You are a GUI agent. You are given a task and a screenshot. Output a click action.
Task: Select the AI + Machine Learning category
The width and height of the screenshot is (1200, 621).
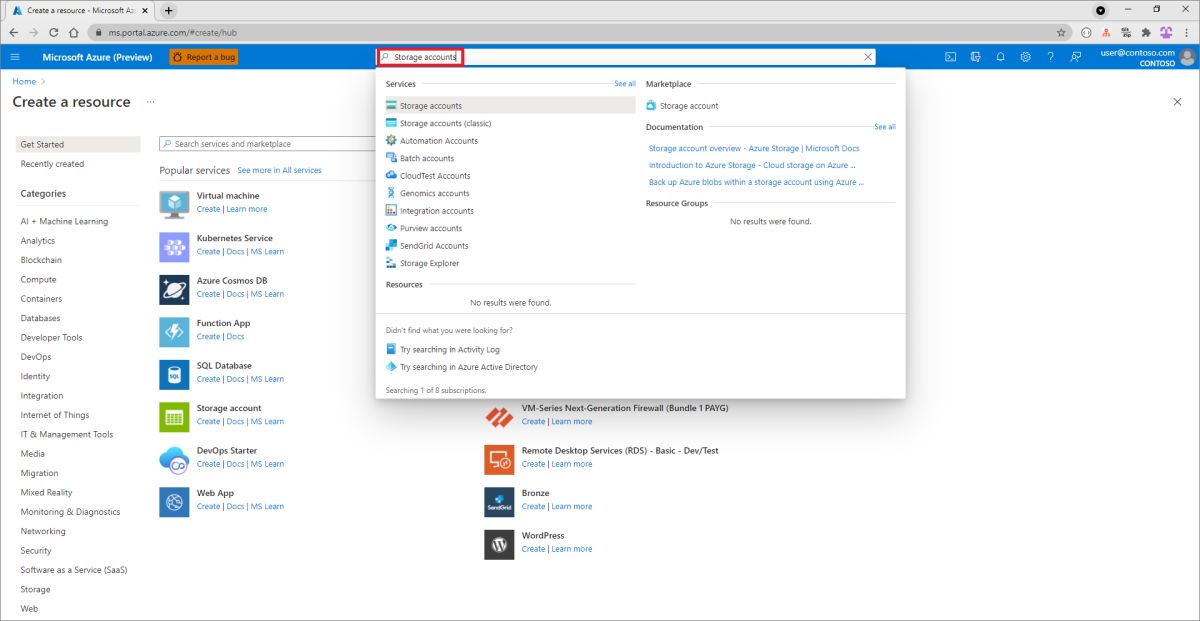click(x=64, y=222)
